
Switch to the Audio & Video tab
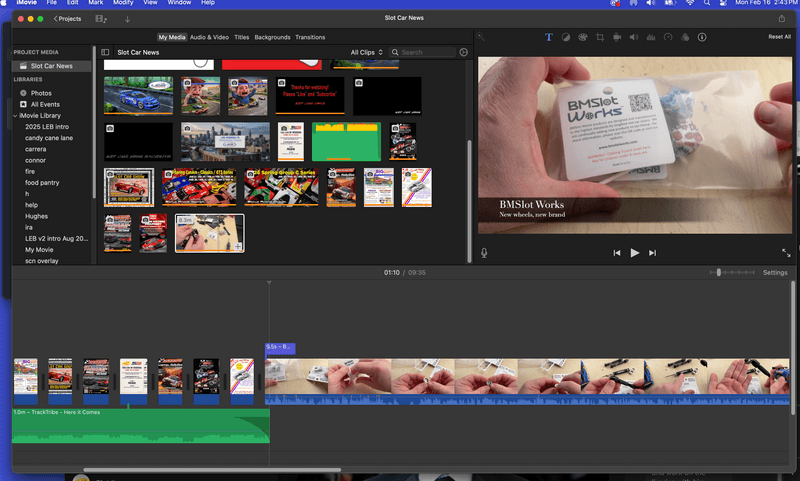point(209,37)
